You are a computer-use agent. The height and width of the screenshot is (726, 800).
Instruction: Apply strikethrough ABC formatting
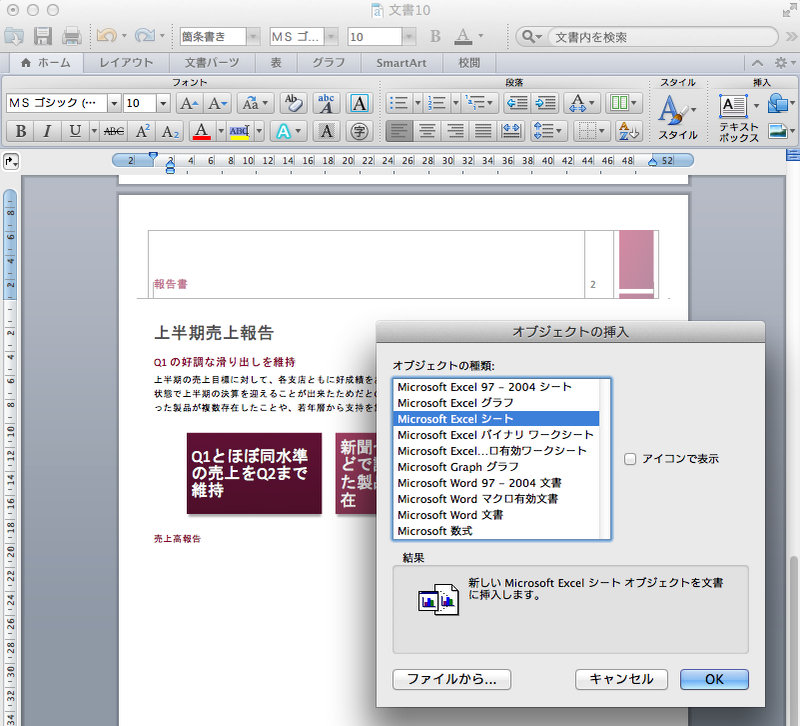coord(113,131)
